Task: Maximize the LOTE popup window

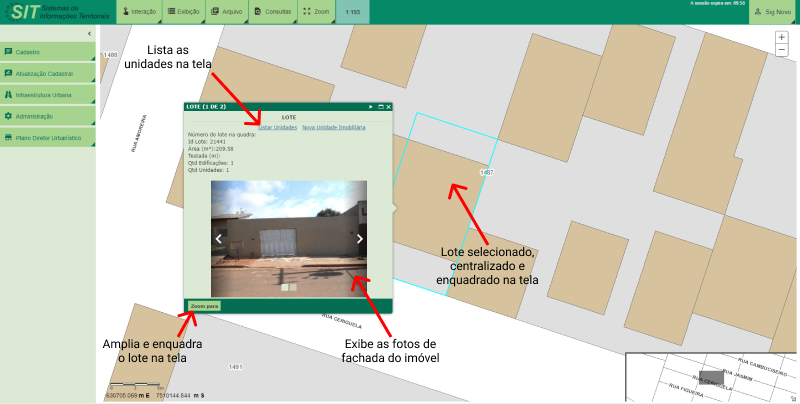Action: [380, 106]
